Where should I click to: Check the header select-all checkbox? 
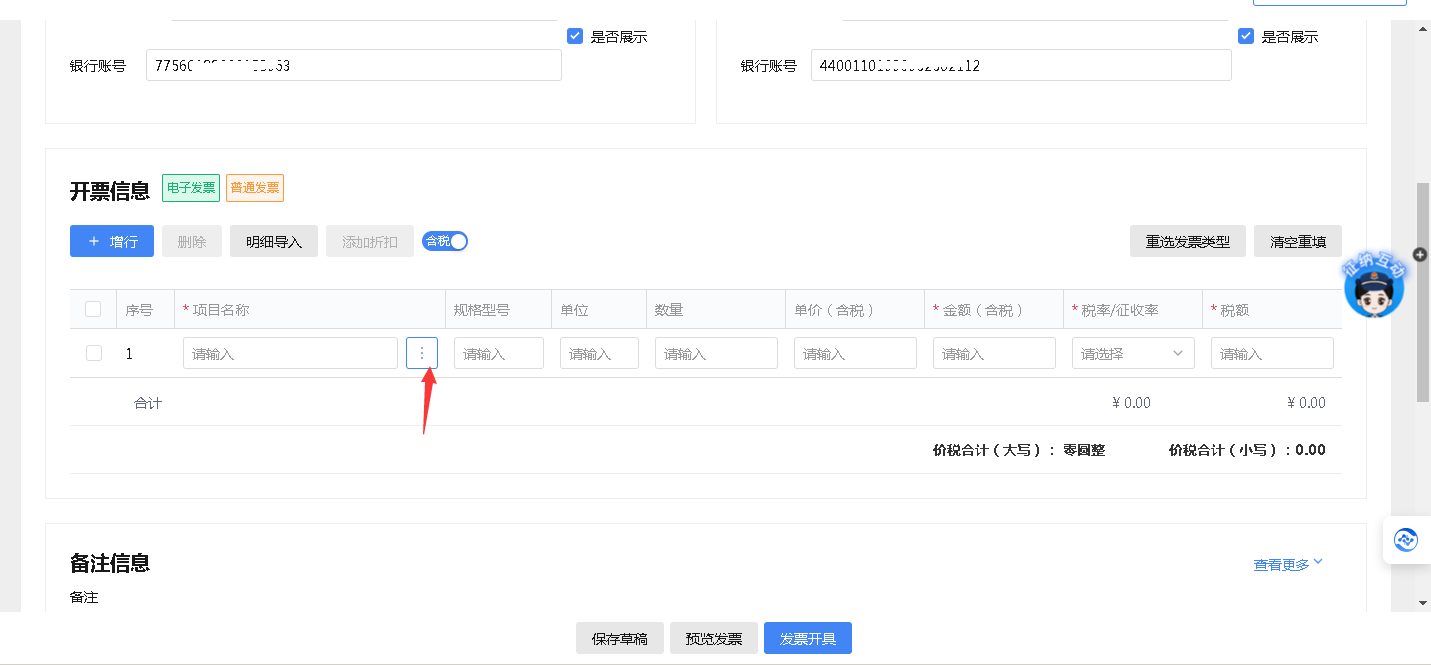click(93, 309)
